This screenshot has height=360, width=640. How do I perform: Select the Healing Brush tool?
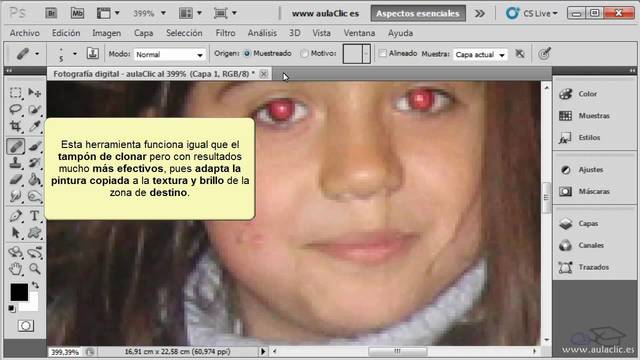pos(16,146)
